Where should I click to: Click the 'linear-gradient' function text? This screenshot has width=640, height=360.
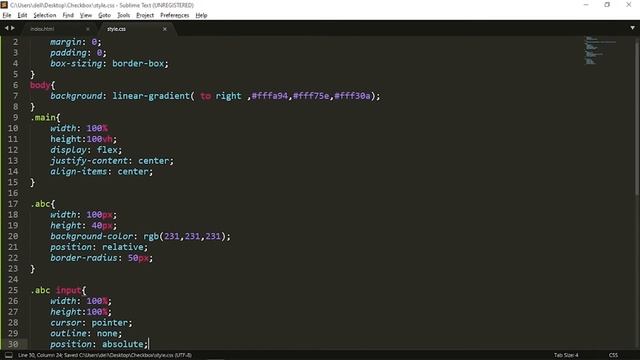pyautogui.click(x=151, y=96)
